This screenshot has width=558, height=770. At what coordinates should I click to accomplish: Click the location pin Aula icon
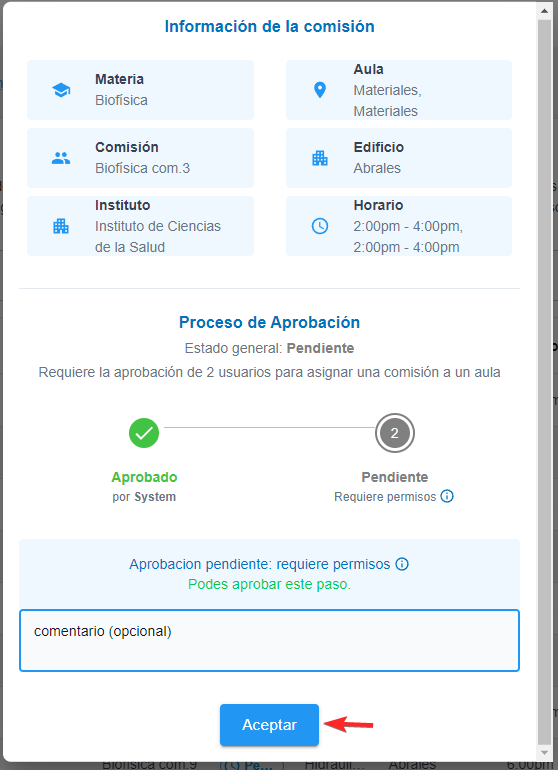(320, 90)
